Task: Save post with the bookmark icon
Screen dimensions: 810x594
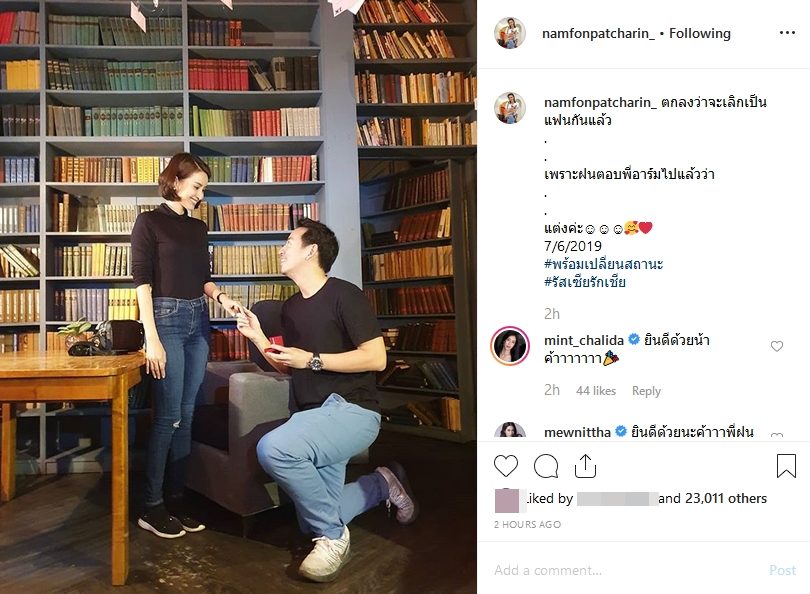Action: (x=786, y=465)
